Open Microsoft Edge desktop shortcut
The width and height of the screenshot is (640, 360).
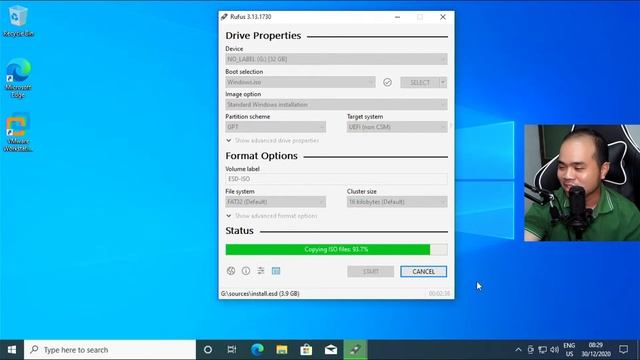(x=18, y=78)
